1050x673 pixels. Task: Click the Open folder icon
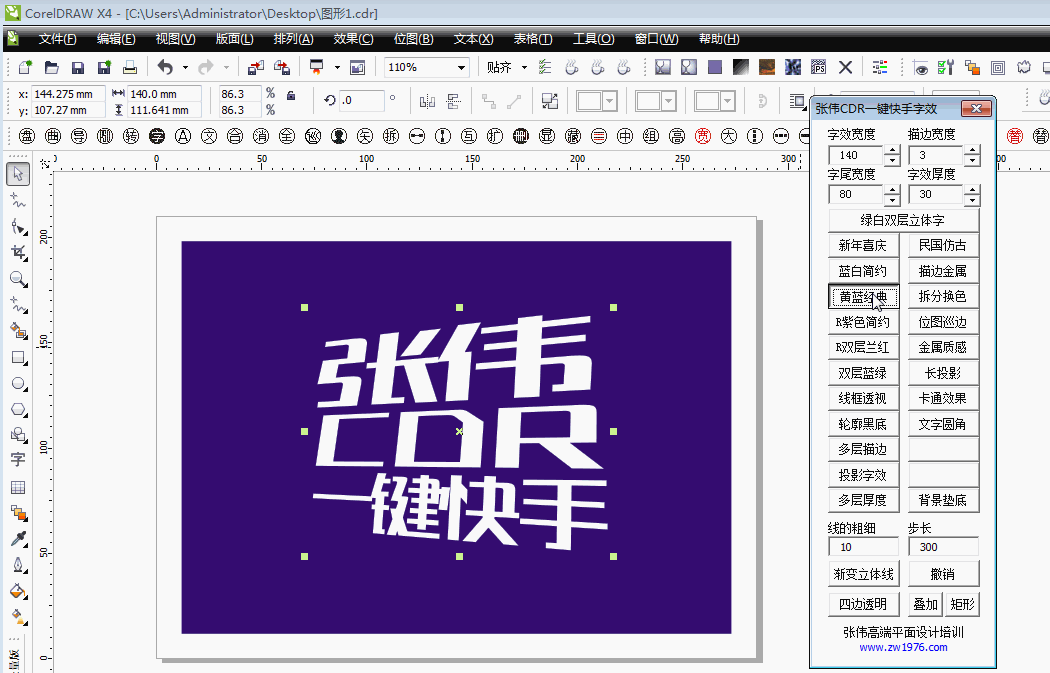[x=52, y=67]
